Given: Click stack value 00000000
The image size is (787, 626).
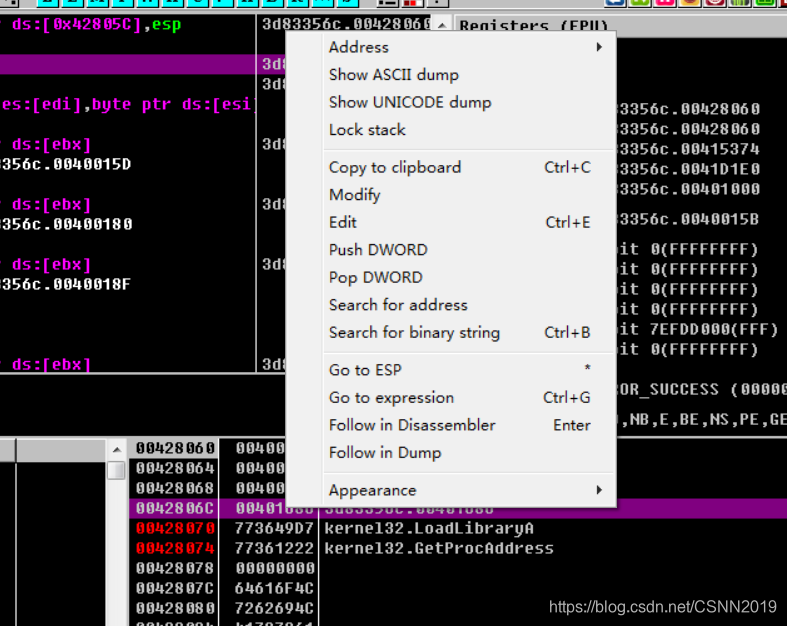Looking at the screenshot, I should tap(274, 568).
